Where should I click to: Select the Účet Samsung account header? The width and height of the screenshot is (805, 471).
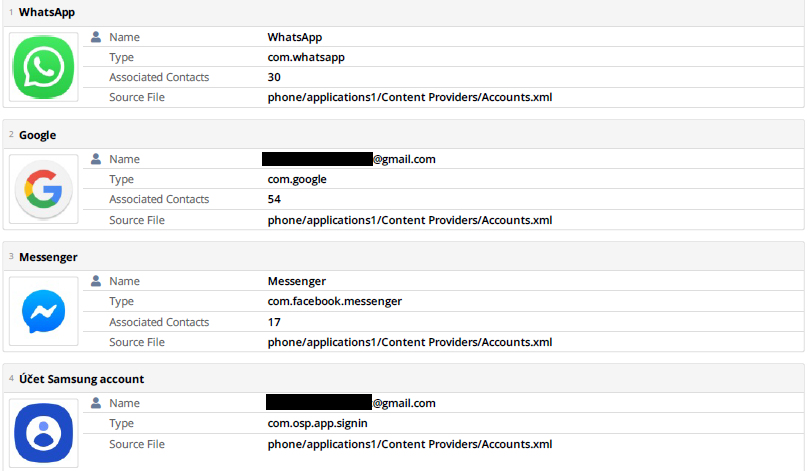tap(82, 379)
